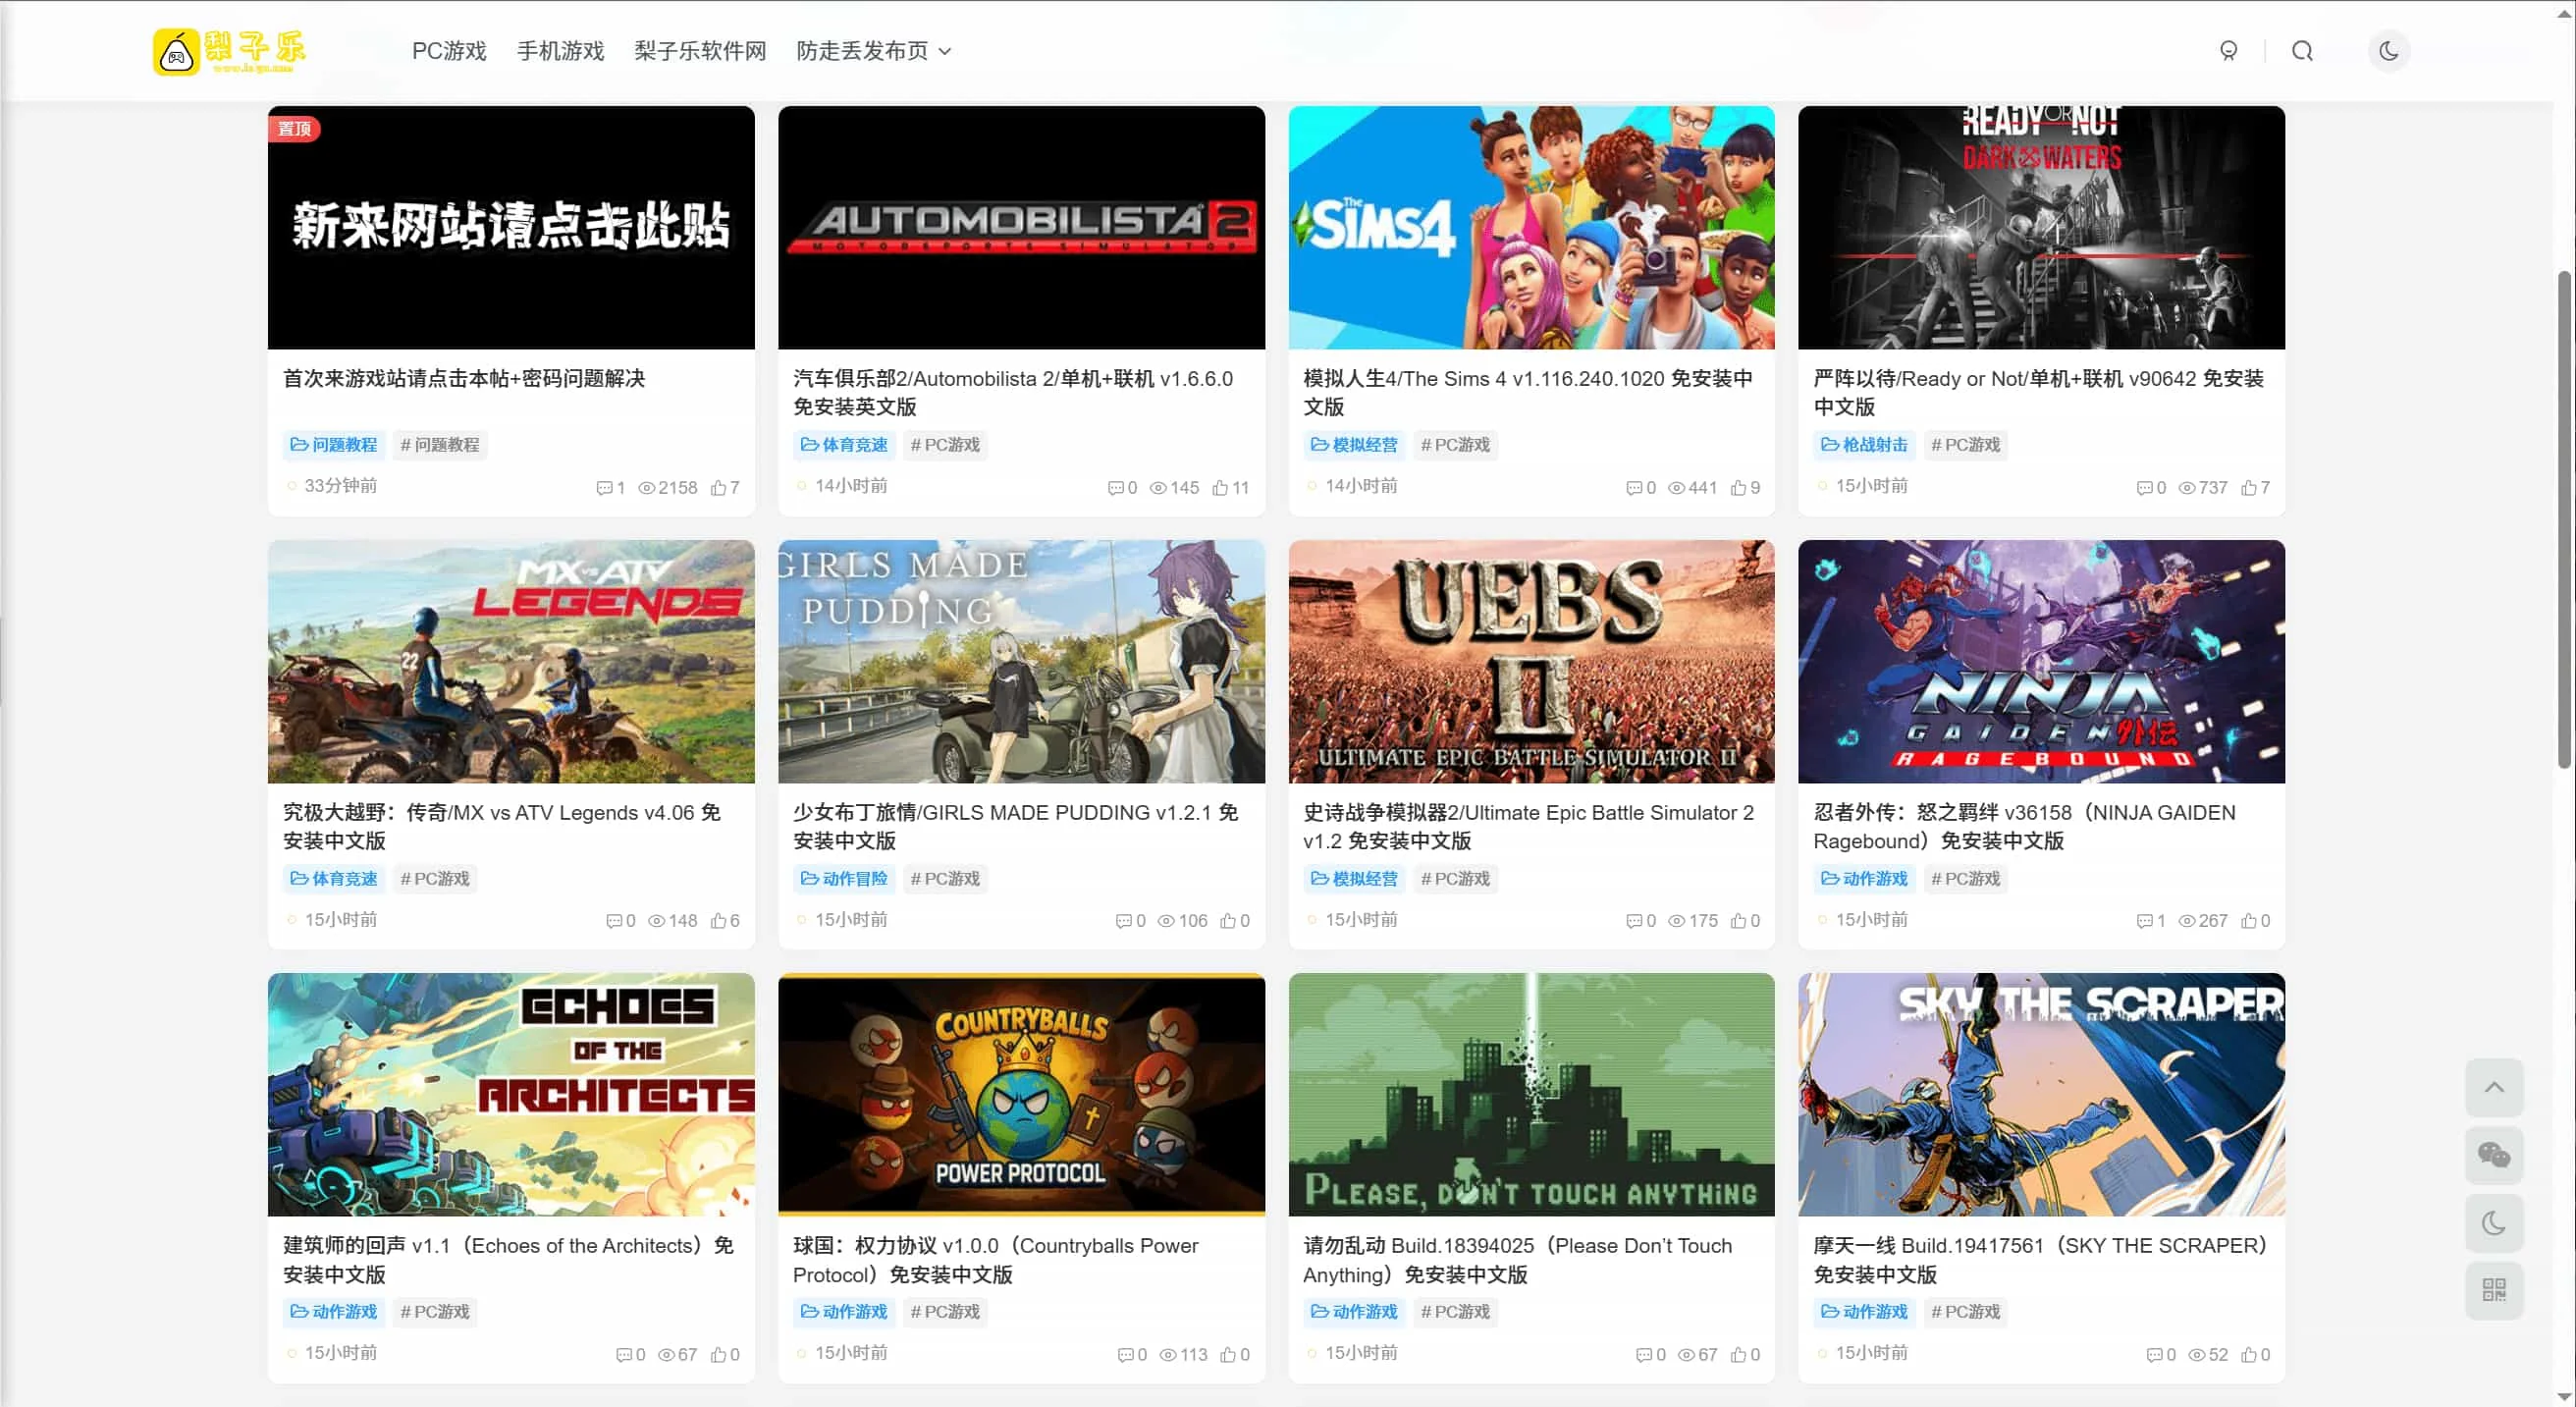2576x1407 pixels.
Task: Open 首次来游戏站请点击本帖 post title
Action: (x=464, y=378)
